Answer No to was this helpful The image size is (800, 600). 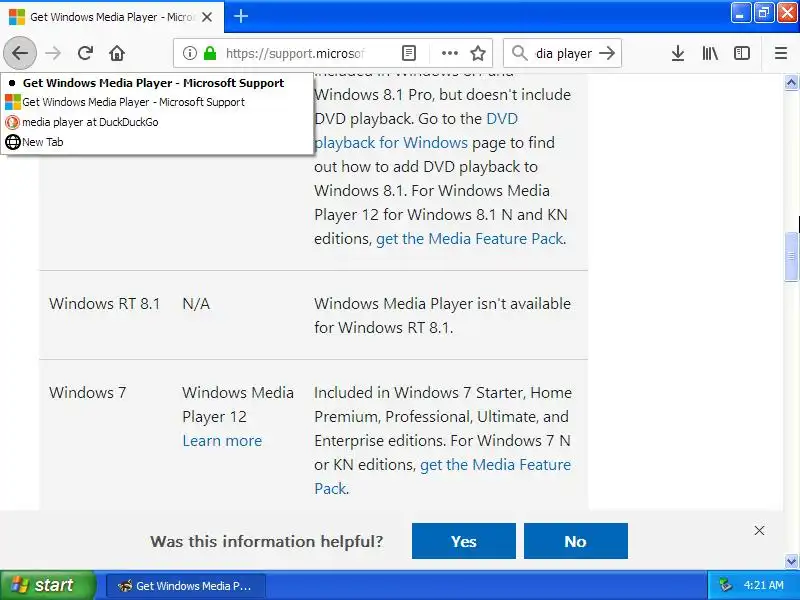tap(576, 541)
